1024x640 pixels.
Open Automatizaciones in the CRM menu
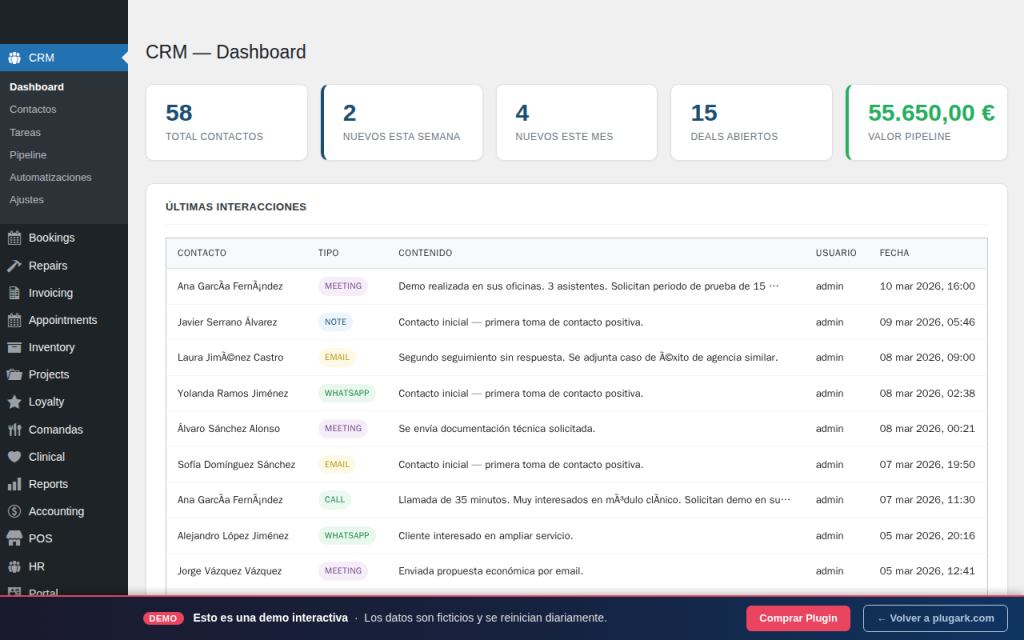50,177
